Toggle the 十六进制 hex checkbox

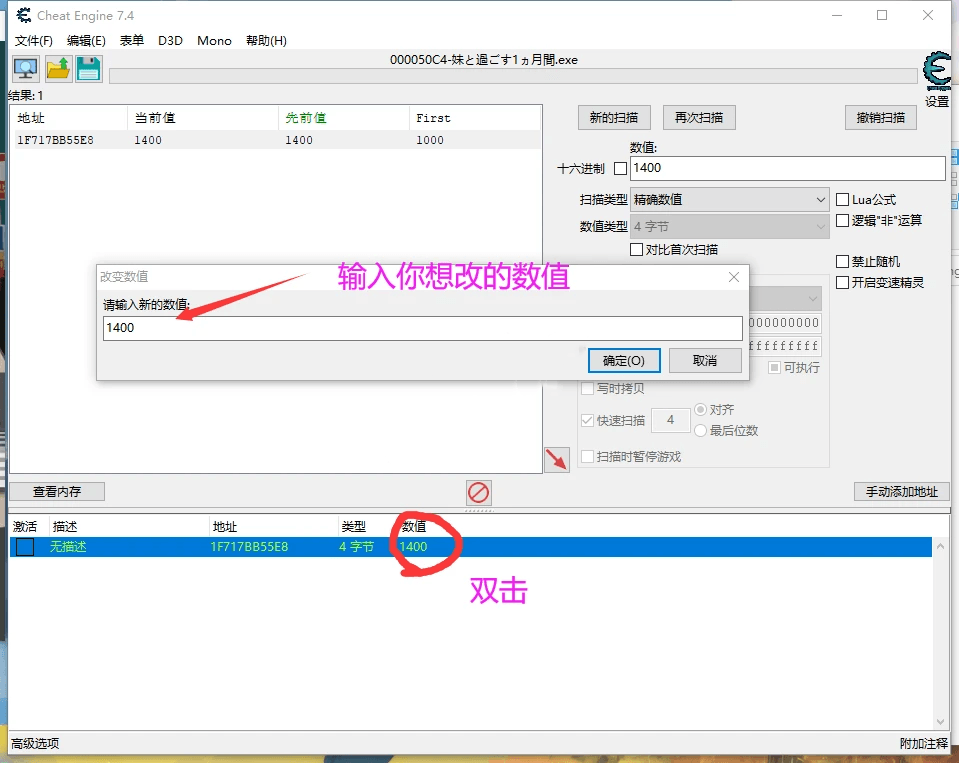(620, 169)
